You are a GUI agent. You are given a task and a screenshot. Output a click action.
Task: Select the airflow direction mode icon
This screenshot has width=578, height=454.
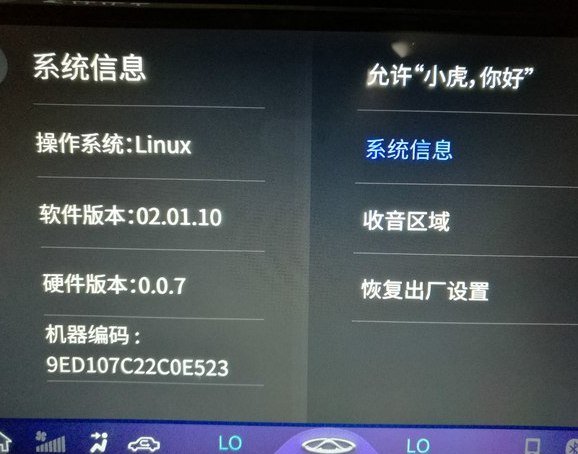(99, 442)
